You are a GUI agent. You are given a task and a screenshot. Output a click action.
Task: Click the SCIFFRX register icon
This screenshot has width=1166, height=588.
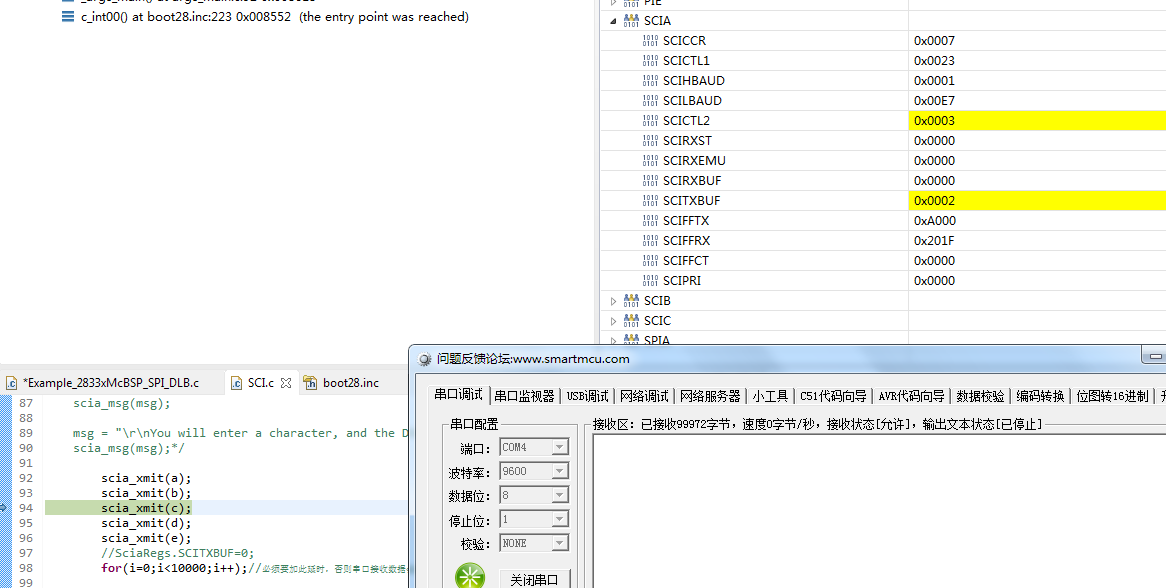coord(650,242)
